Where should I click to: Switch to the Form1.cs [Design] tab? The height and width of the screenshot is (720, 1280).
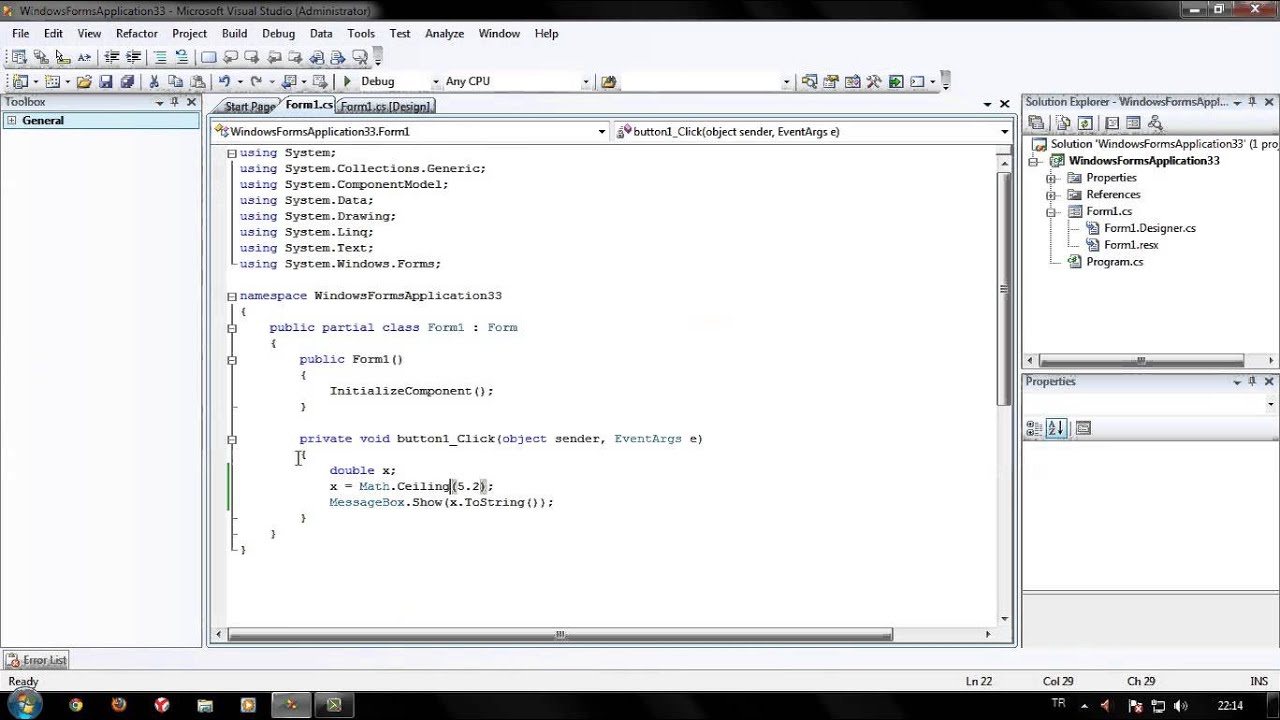[x=385, y=106]
